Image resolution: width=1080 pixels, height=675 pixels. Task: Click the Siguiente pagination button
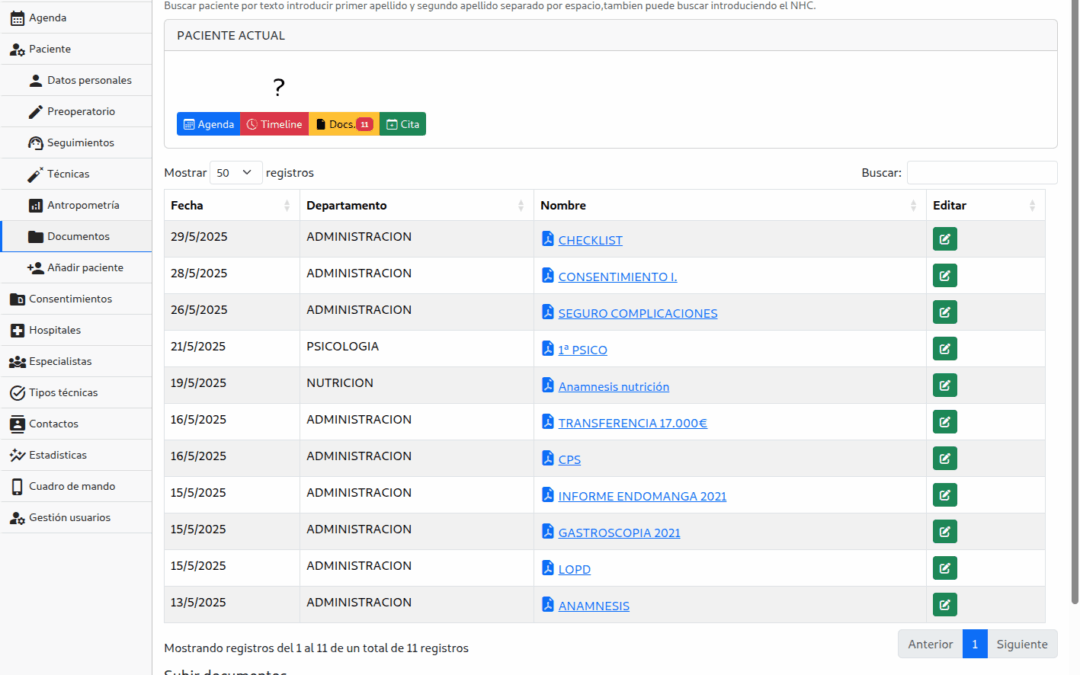pyautogui.click(x=1022, y=644)
